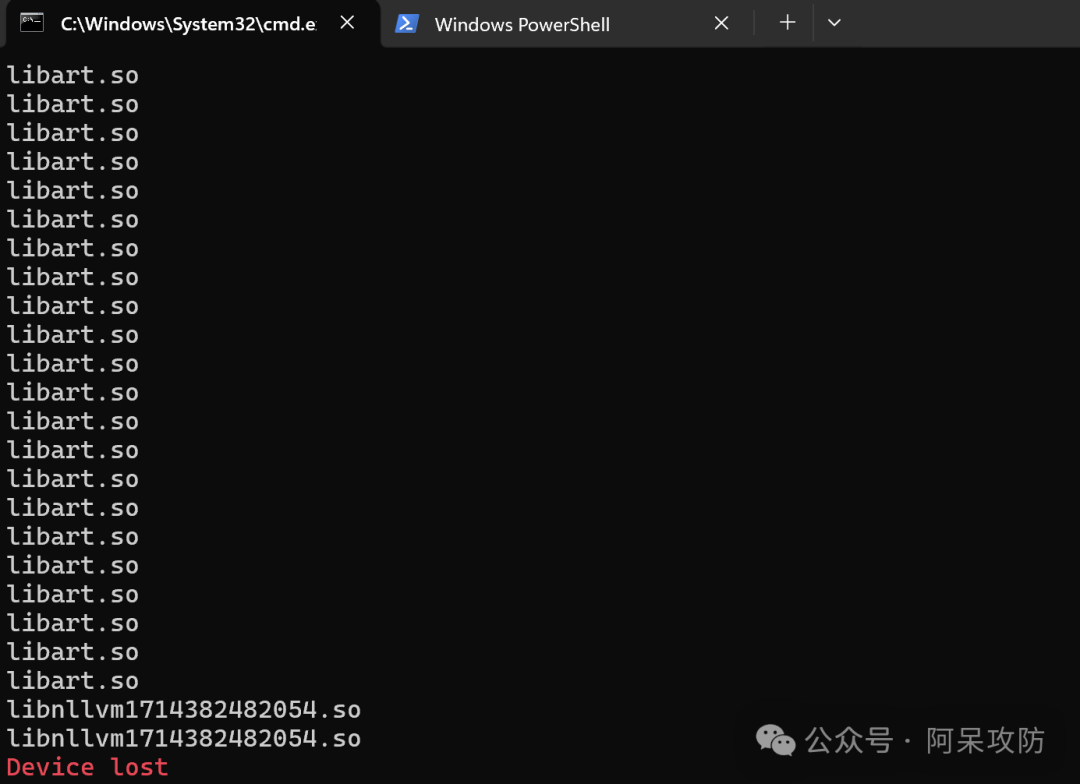
Task: Click the cmd.exe tab icon
Action: 32,23
